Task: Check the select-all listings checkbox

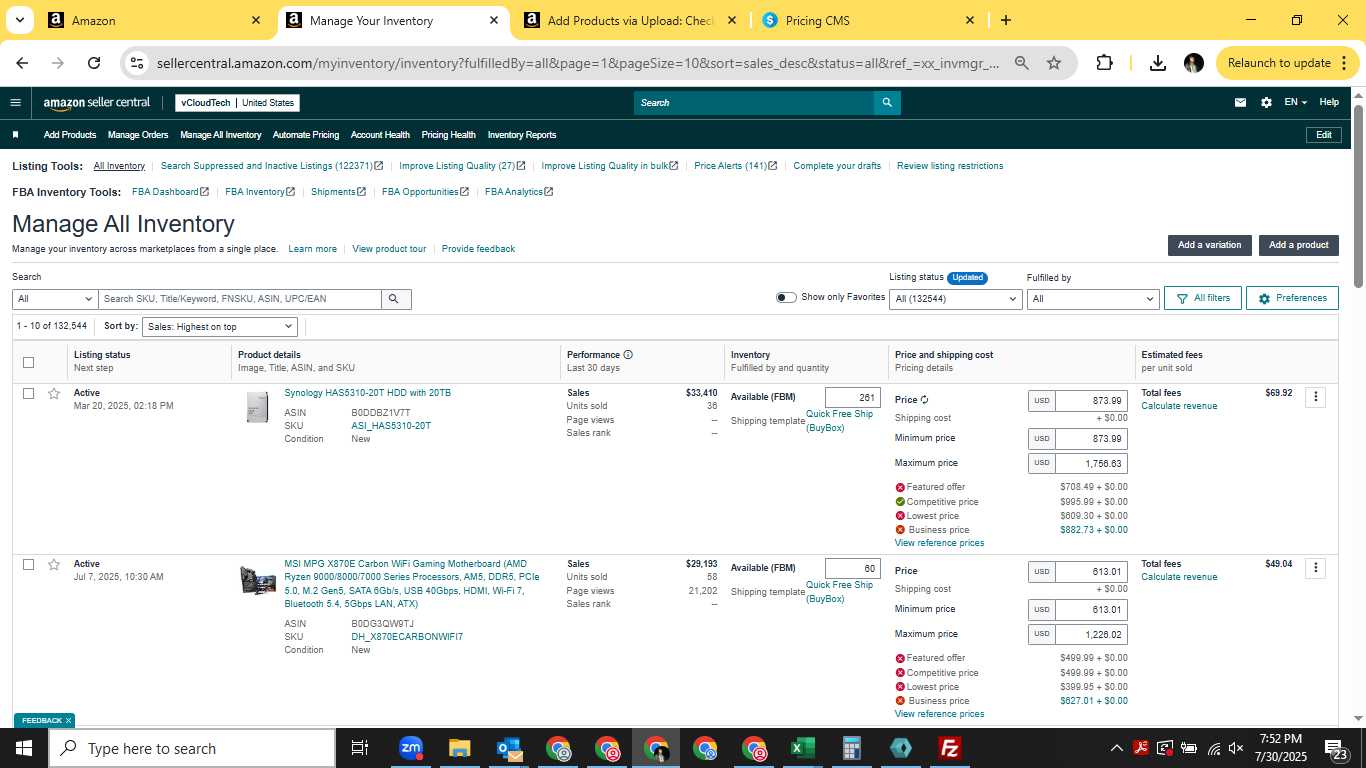Action: tap(28, 362)
